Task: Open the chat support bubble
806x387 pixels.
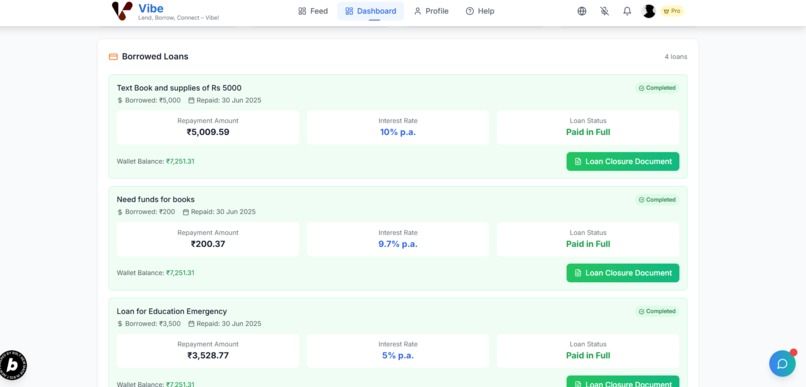Action: [782, 363]
